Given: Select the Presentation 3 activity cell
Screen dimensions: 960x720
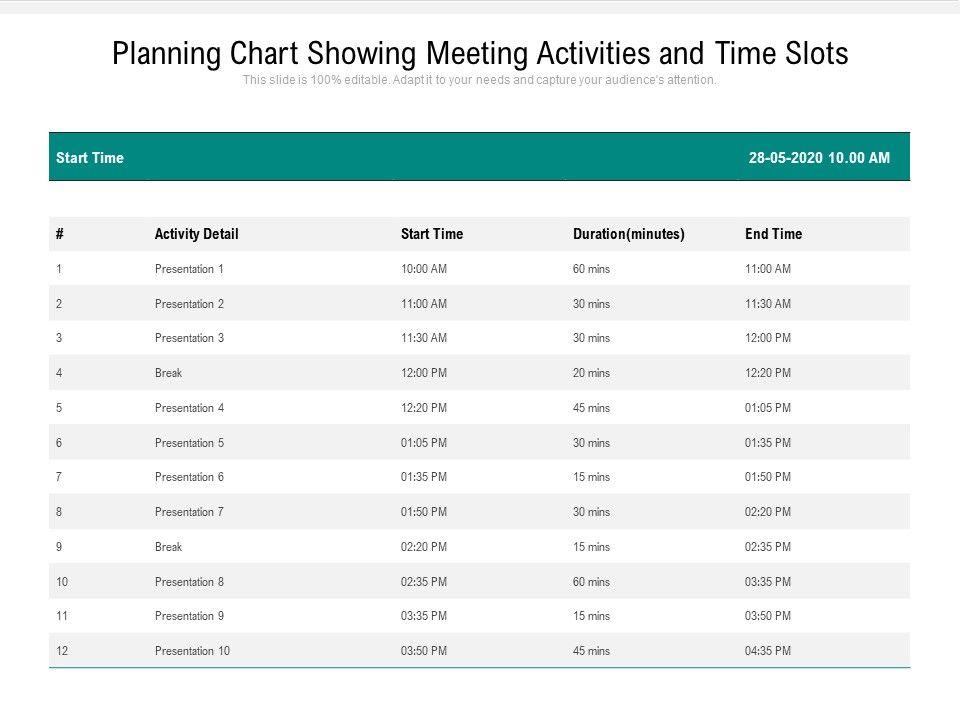Looking at the screenshot, I should pyautogui.click(x=189, y=338).
